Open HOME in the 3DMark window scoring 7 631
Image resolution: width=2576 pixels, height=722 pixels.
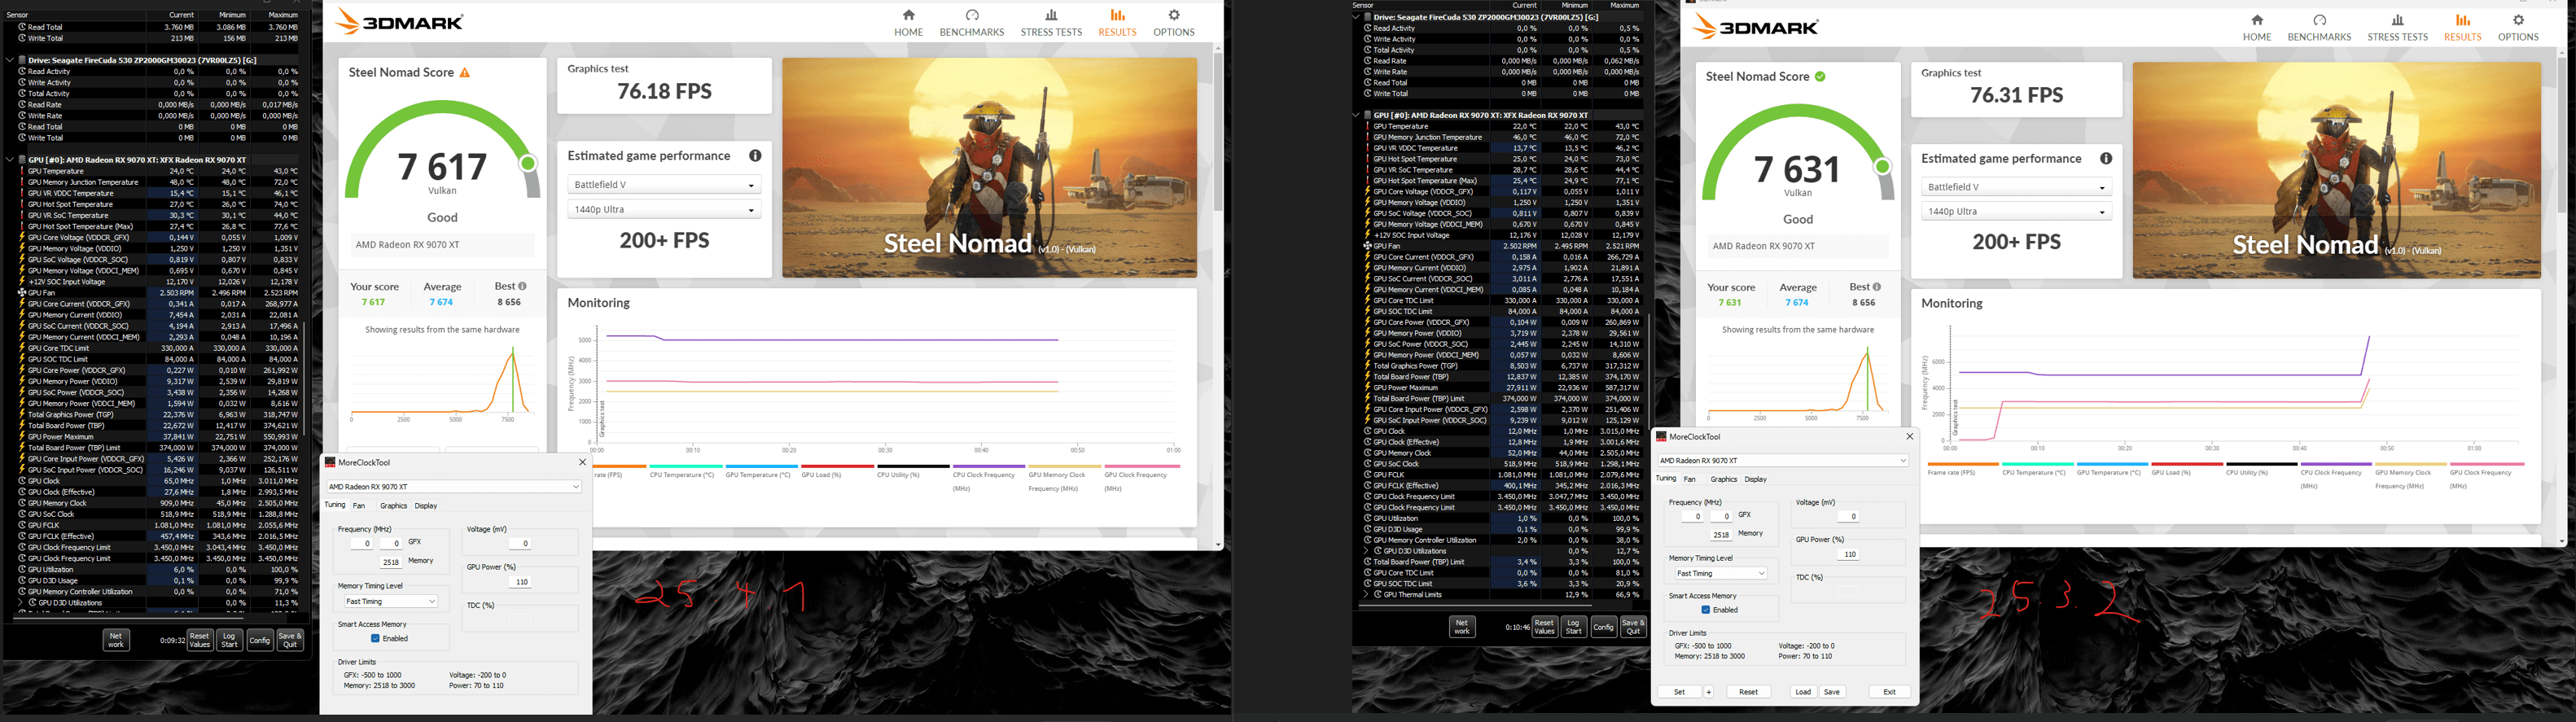(x=2257, y=28)
